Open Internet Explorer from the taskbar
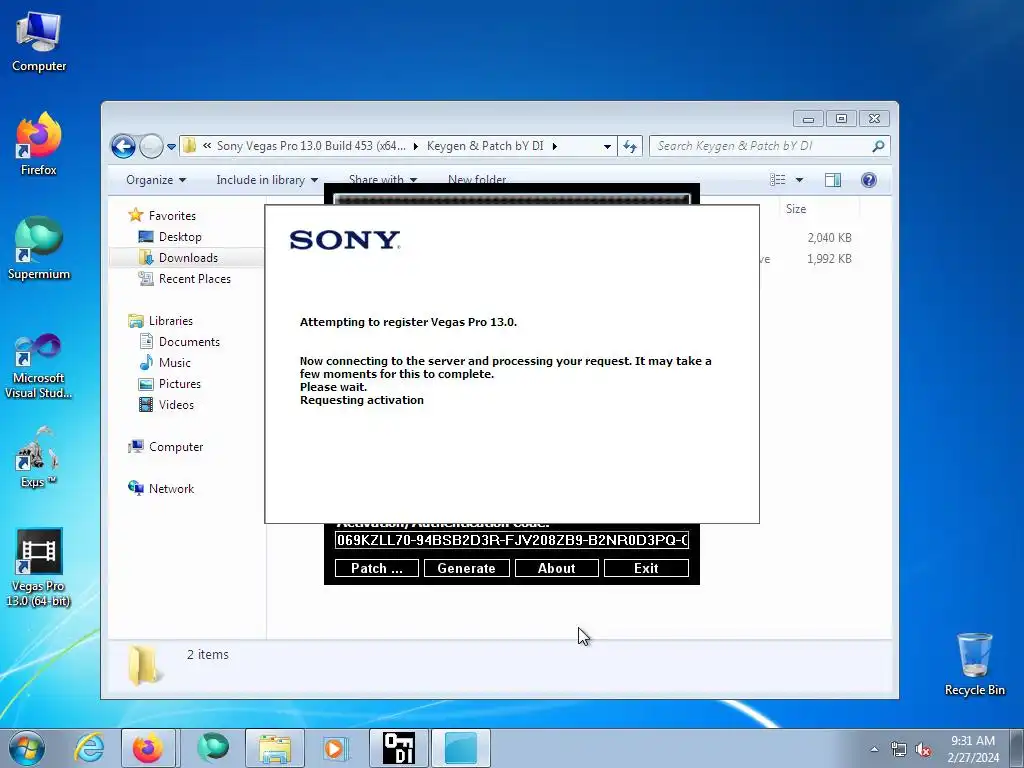The image size is (1024, 768). click(89, 748)
